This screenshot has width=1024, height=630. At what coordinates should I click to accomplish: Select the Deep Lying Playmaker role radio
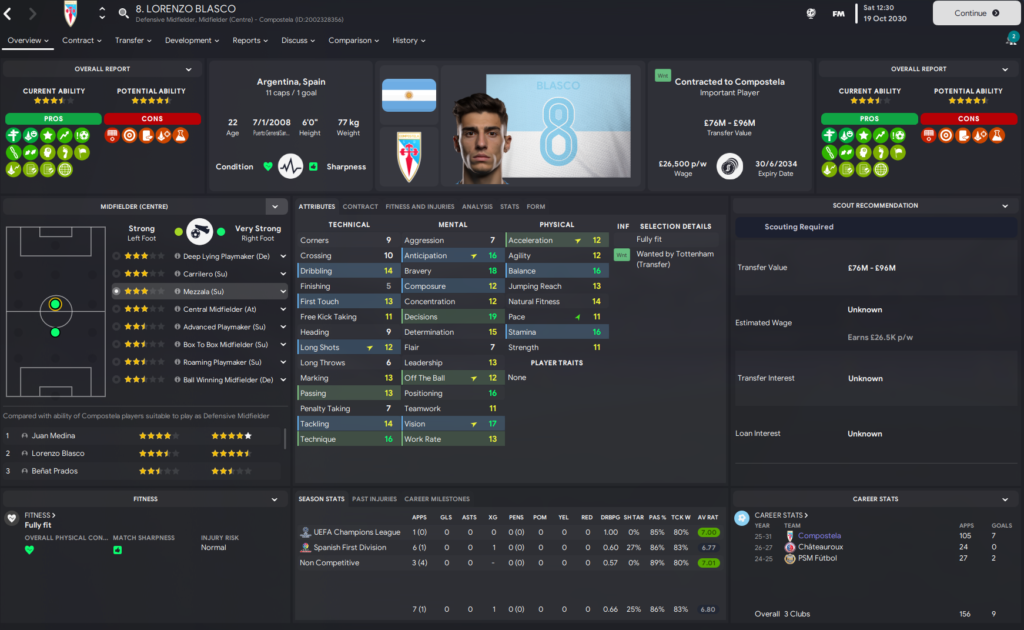[116, 257]
